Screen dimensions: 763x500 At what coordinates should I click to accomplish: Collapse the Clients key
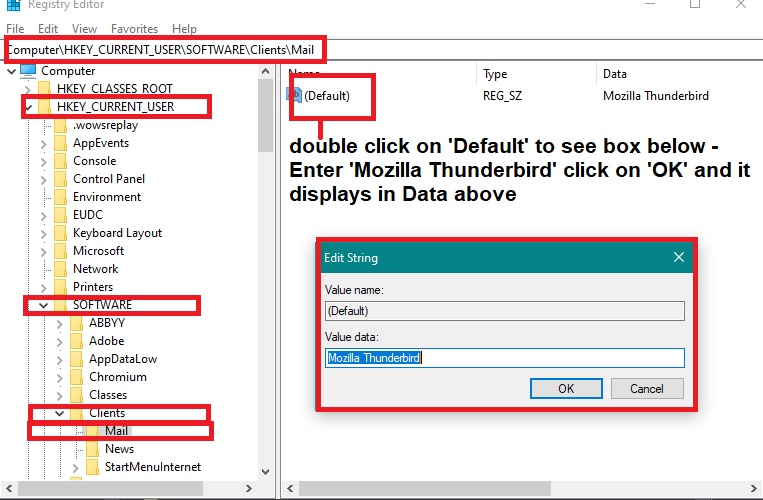pos(59,413)
